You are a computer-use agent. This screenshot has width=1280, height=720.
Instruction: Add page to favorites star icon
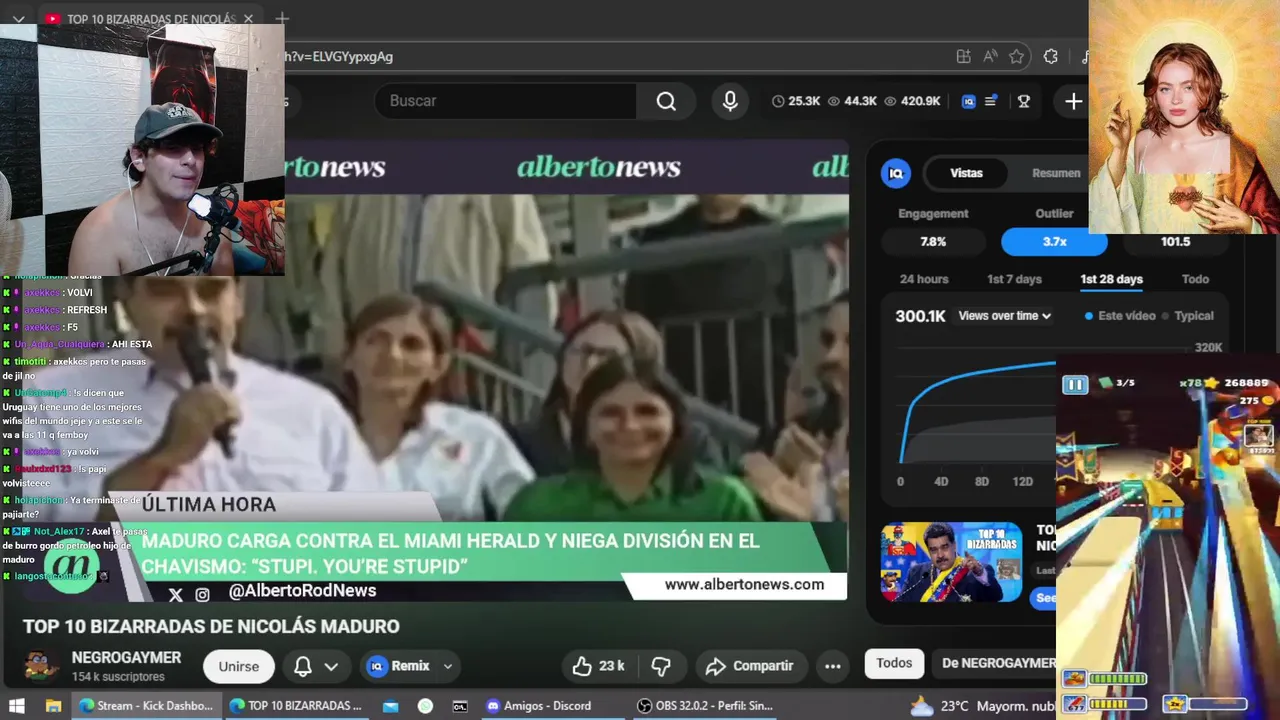(x=1017, y=57)
